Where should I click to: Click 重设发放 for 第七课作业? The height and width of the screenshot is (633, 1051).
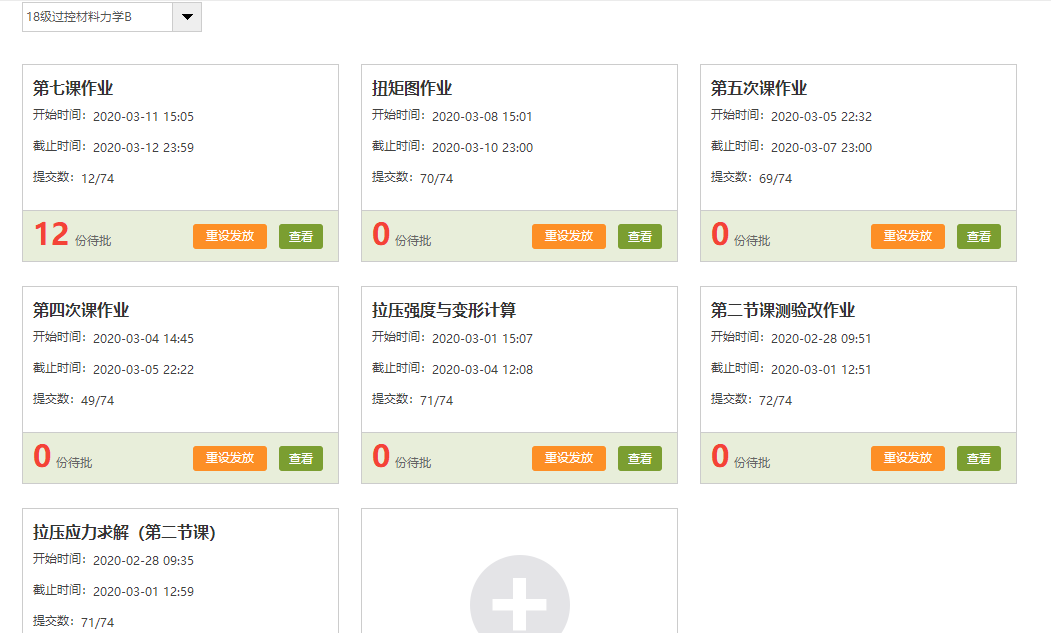[230, 236]
